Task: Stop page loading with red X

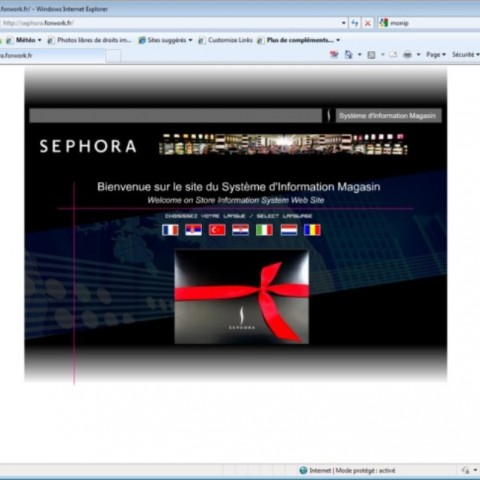Action: coord(368,23)
